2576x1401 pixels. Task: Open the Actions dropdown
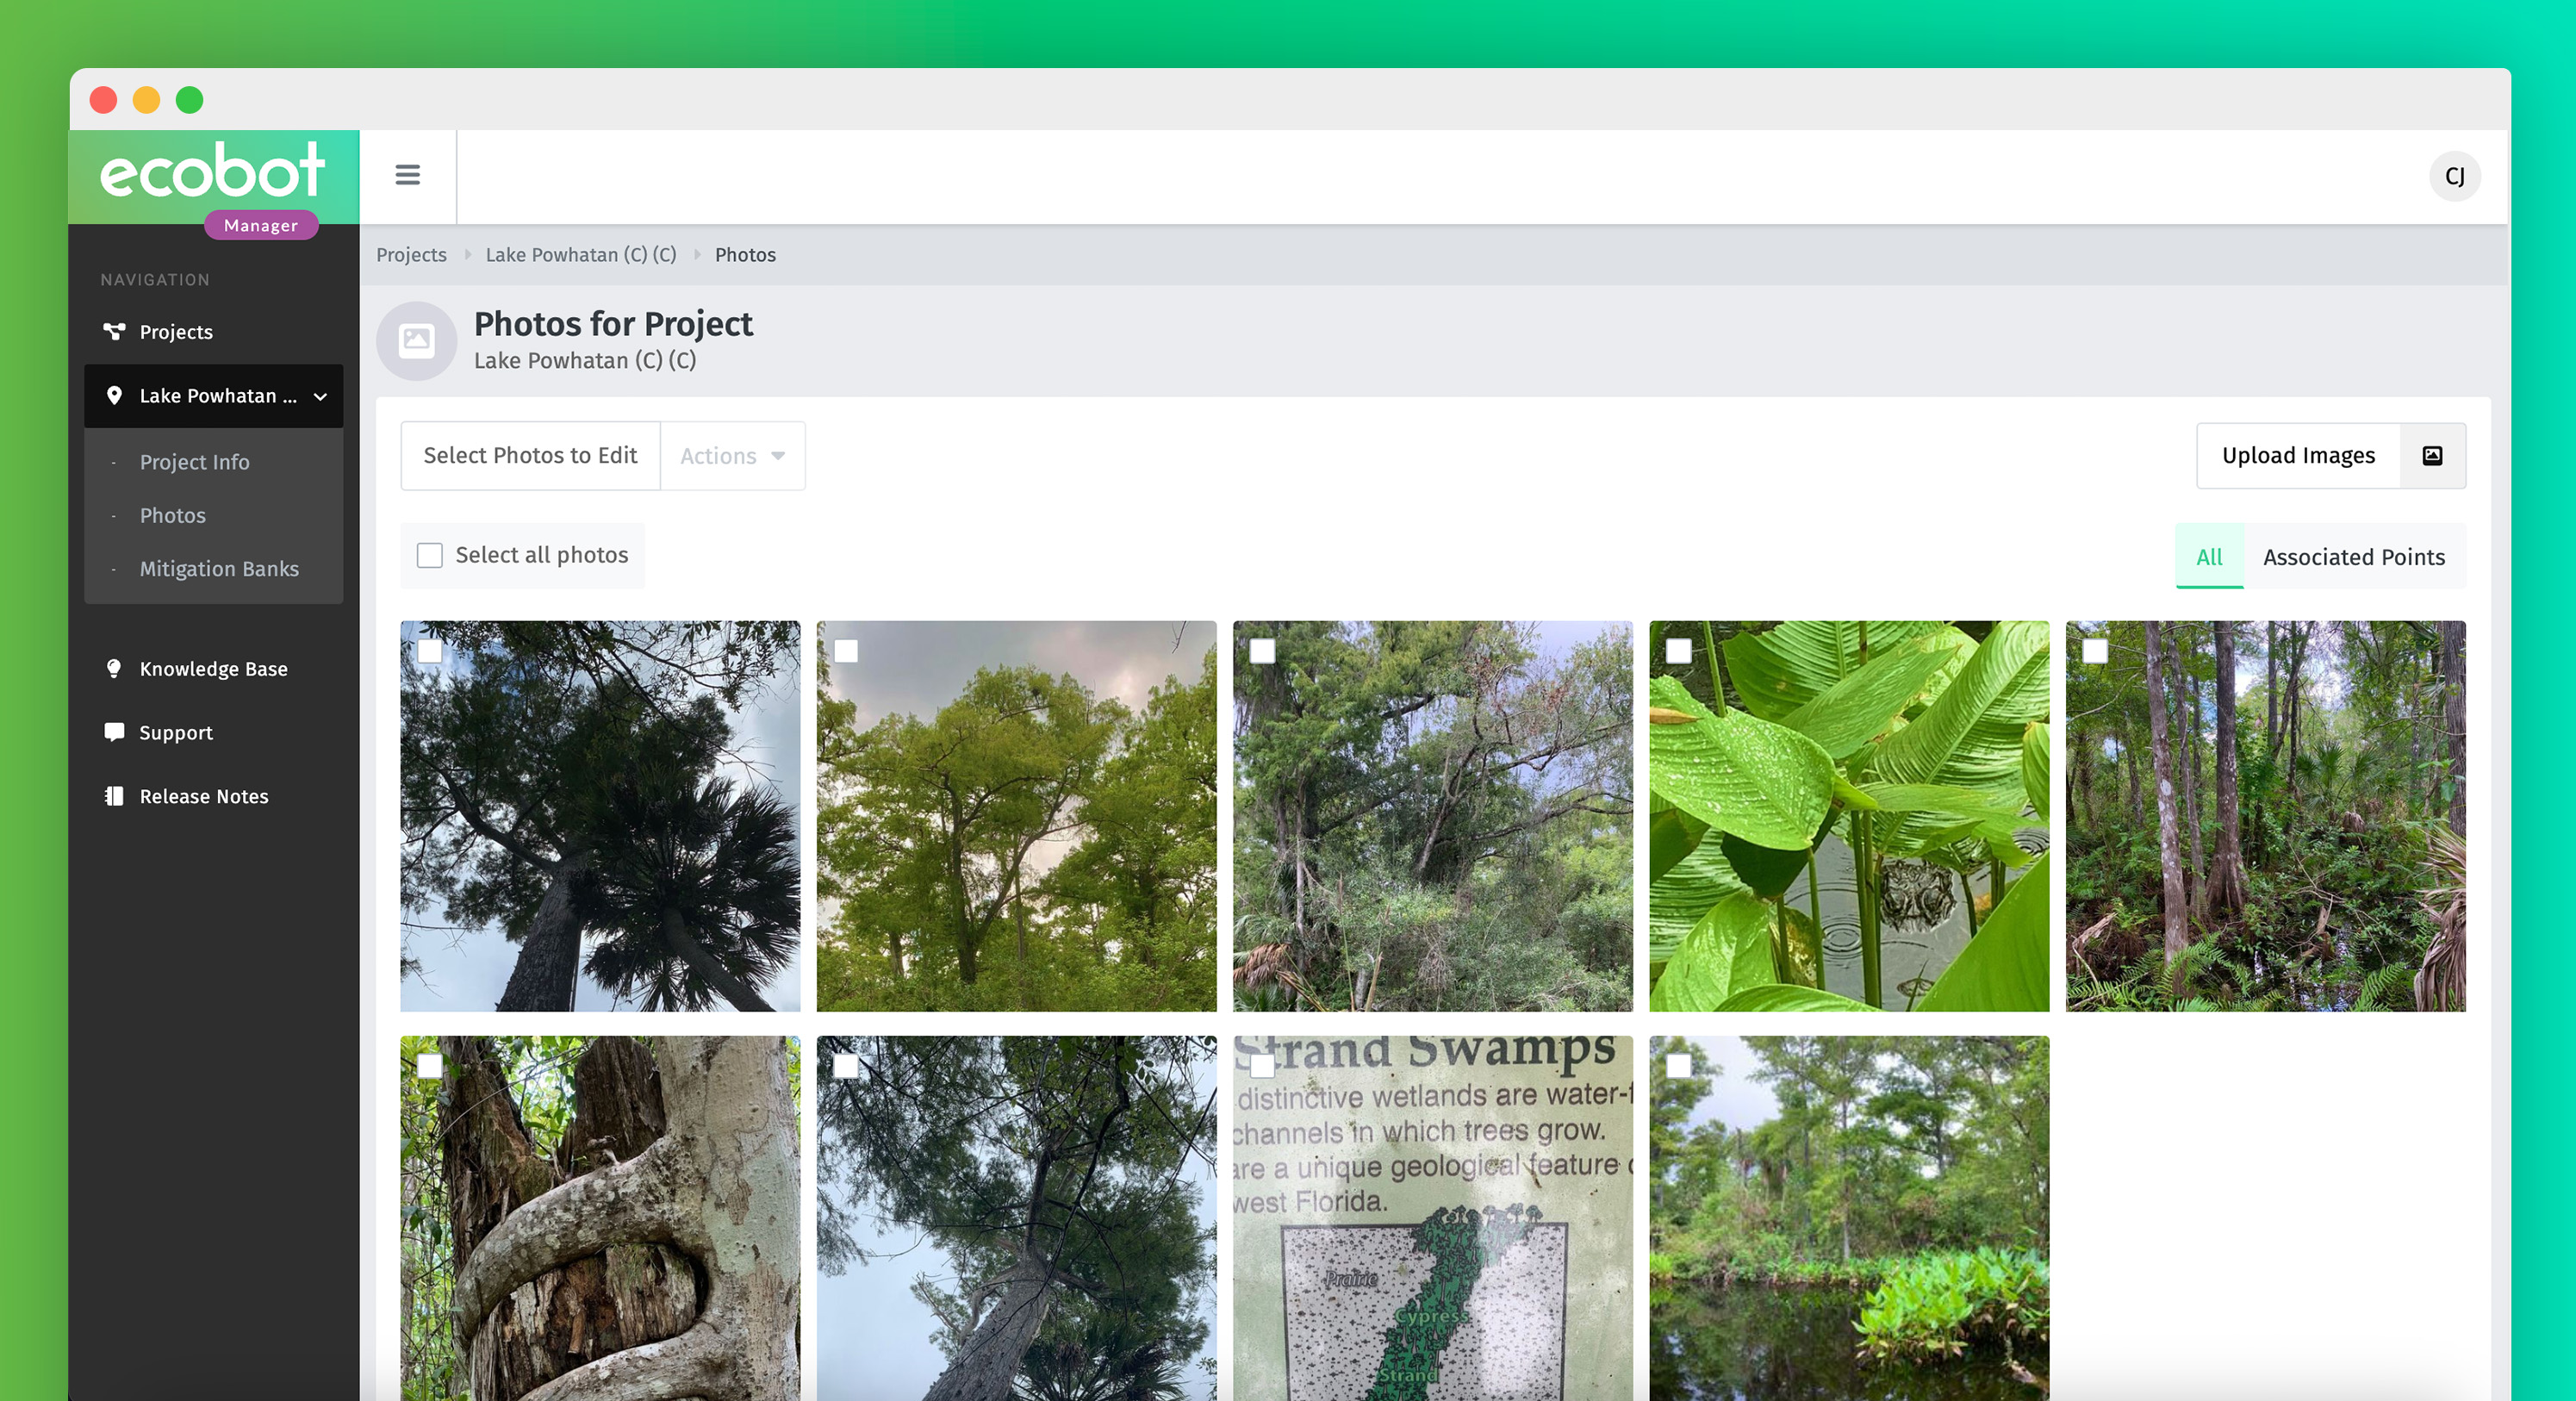pos(732,456)
